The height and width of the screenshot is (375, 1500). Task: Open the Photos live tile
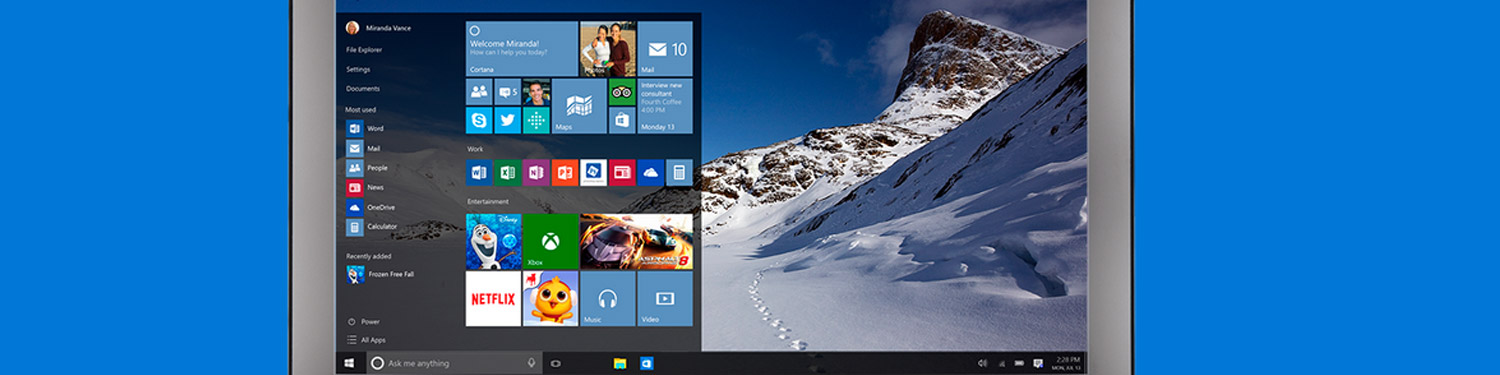607,49
